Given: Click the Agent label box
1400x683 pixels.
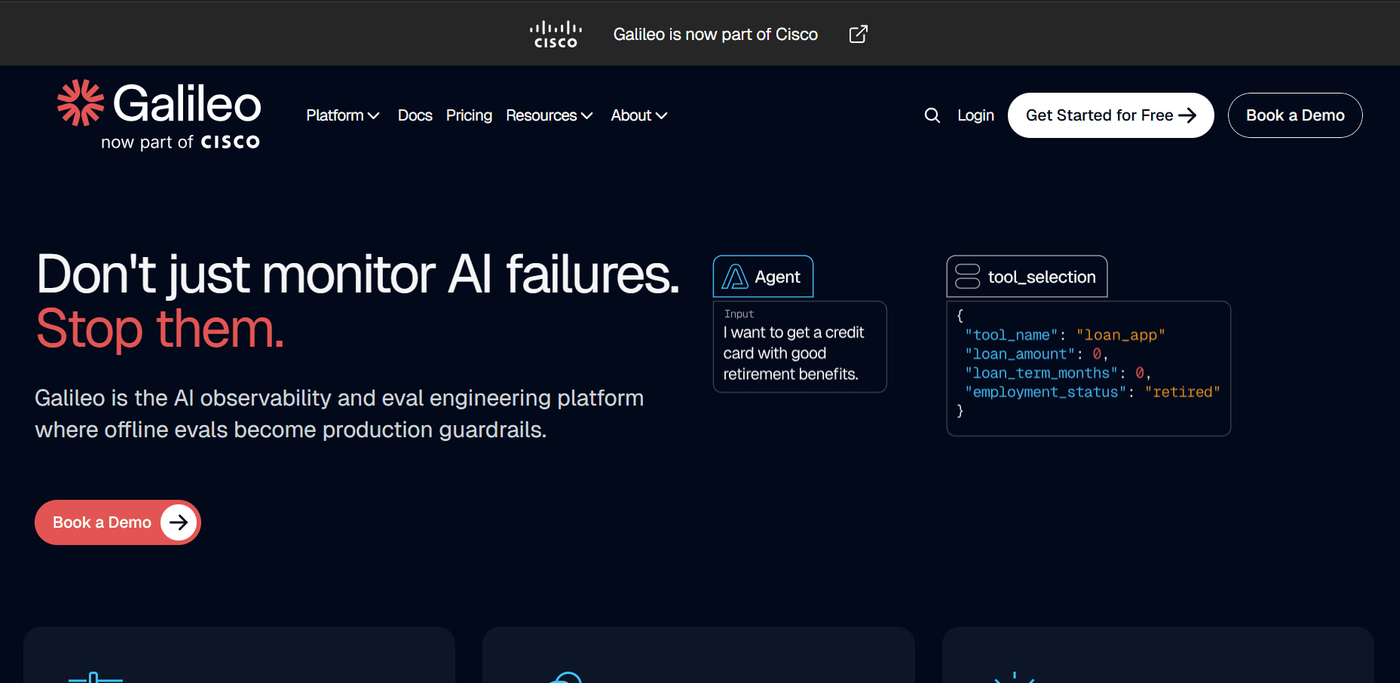Looking at the screenshot, I should (763, 277).
